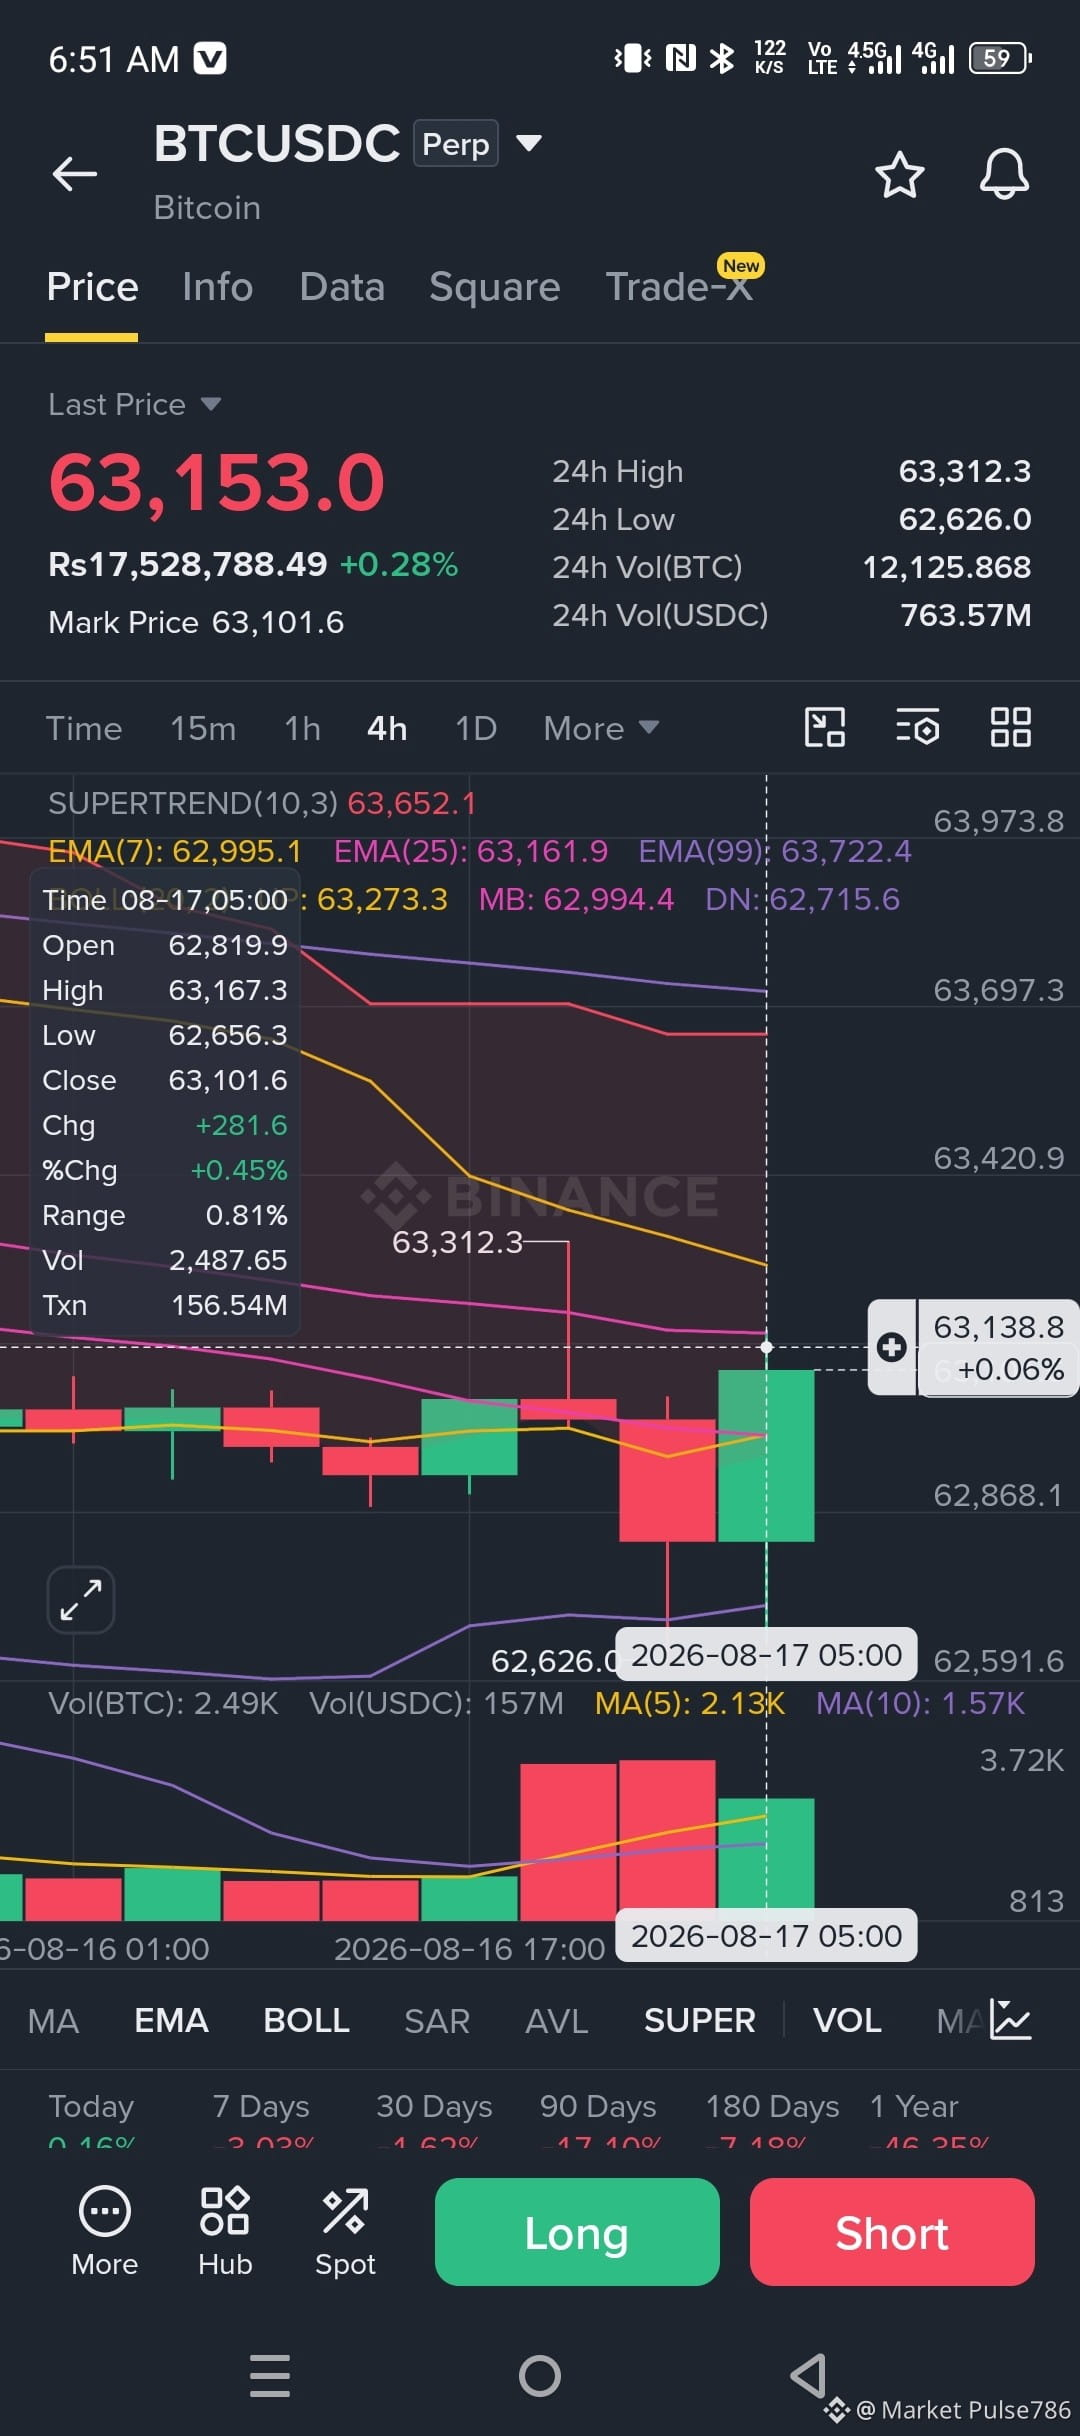This screenshot has height=2436, width=1080.
Task: Switch to the Data tab
Action: [x=342, y=287]
